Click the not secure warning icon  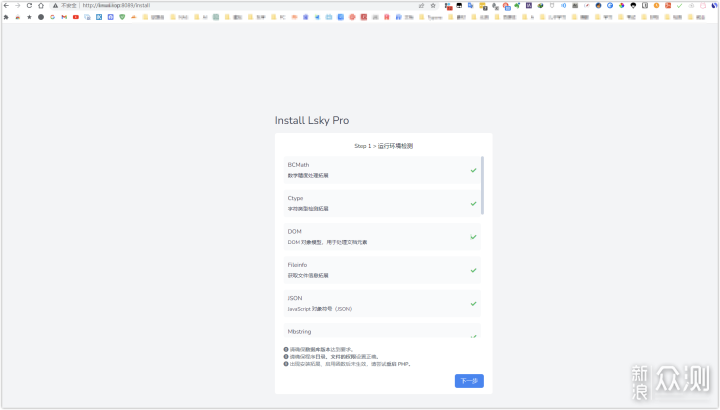[x=54, y=5]
